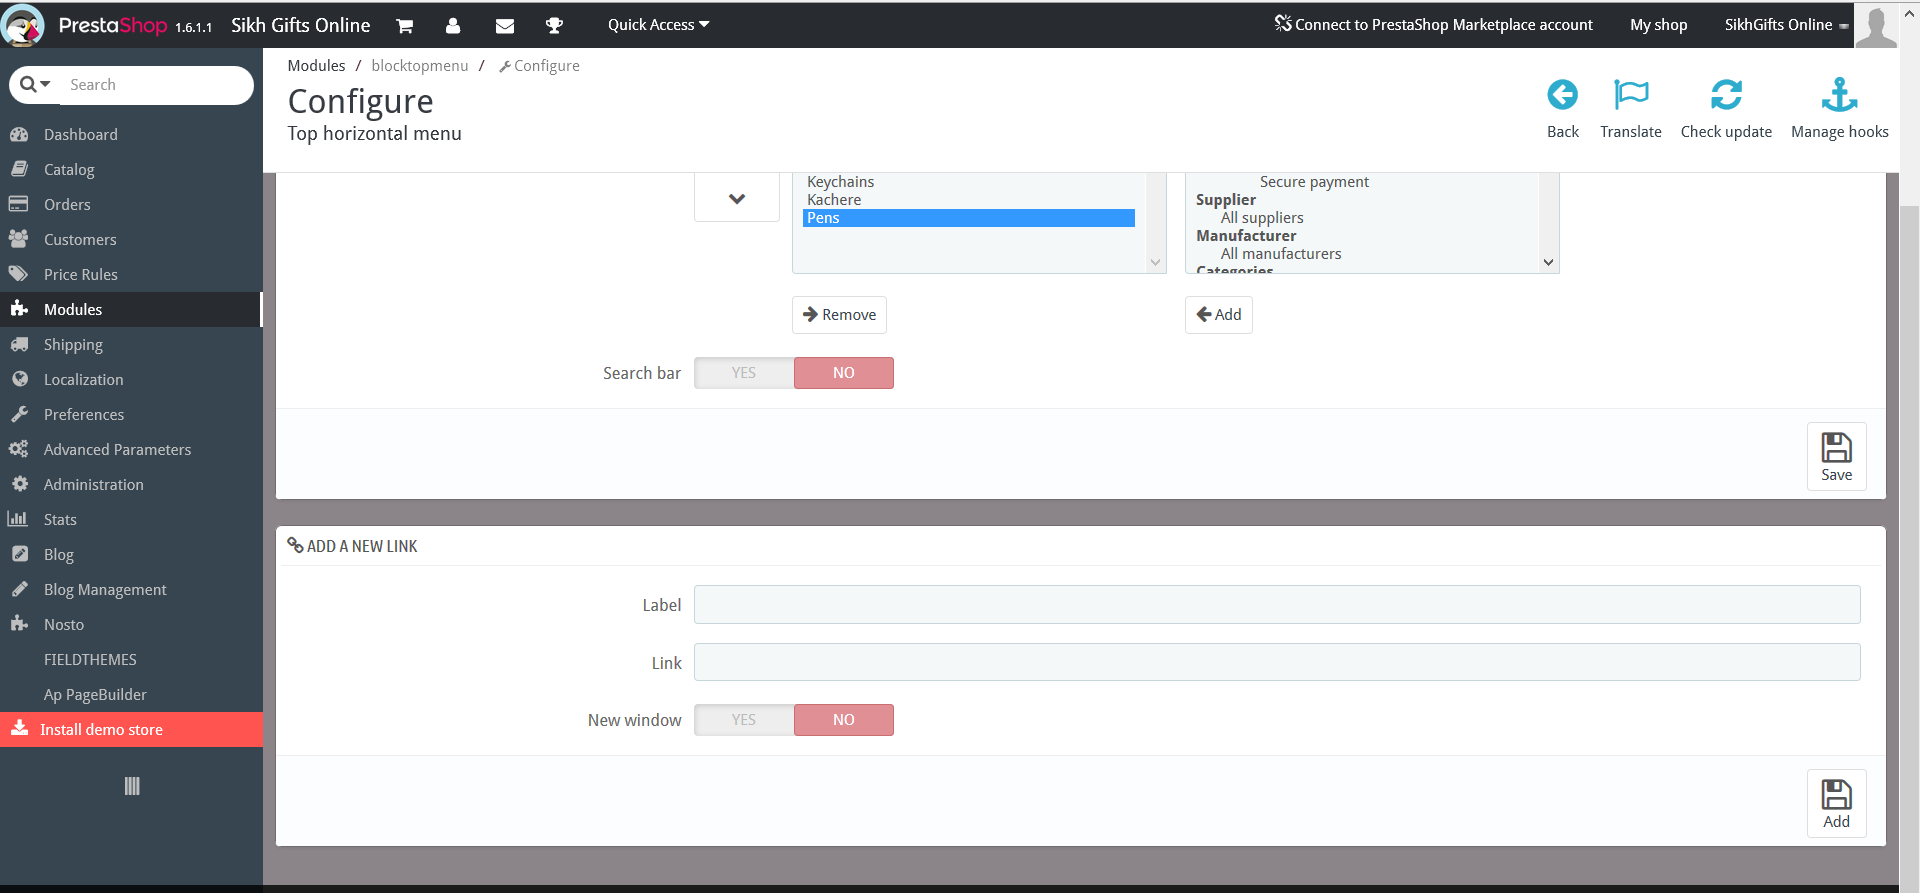1920x893 pixels.
Task: Set New window toggle to YES
Action: pos(744,720)
